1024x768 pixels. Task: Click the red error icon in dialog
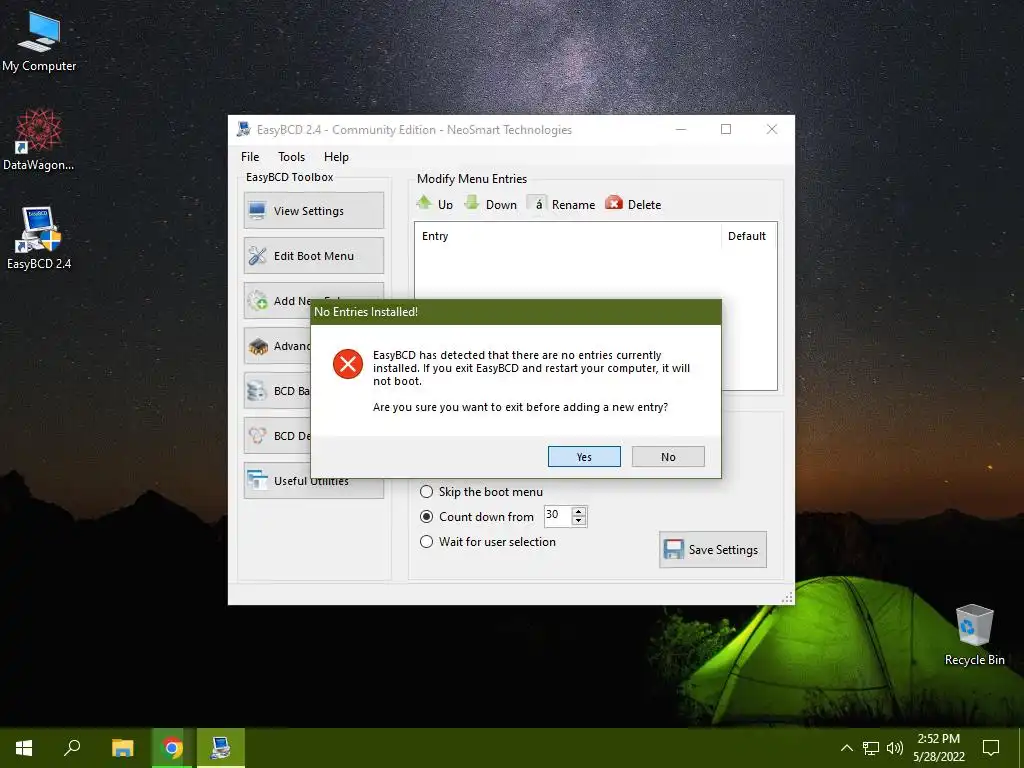(348, 364)
